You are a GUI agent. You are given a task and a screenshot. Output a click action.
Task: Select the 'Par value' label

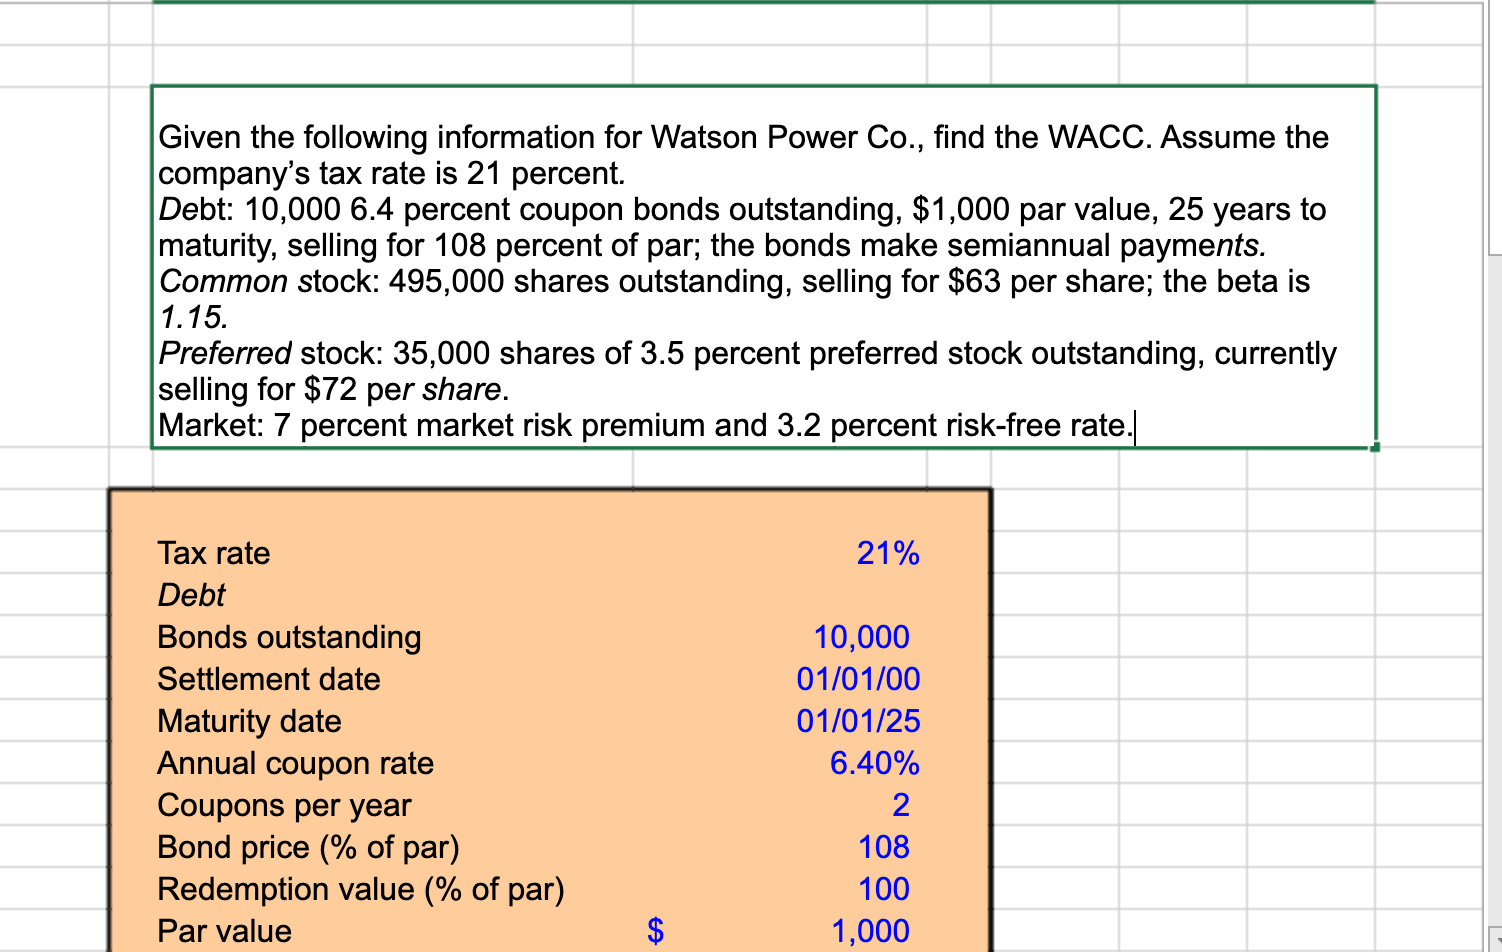(x=224, y=931)
